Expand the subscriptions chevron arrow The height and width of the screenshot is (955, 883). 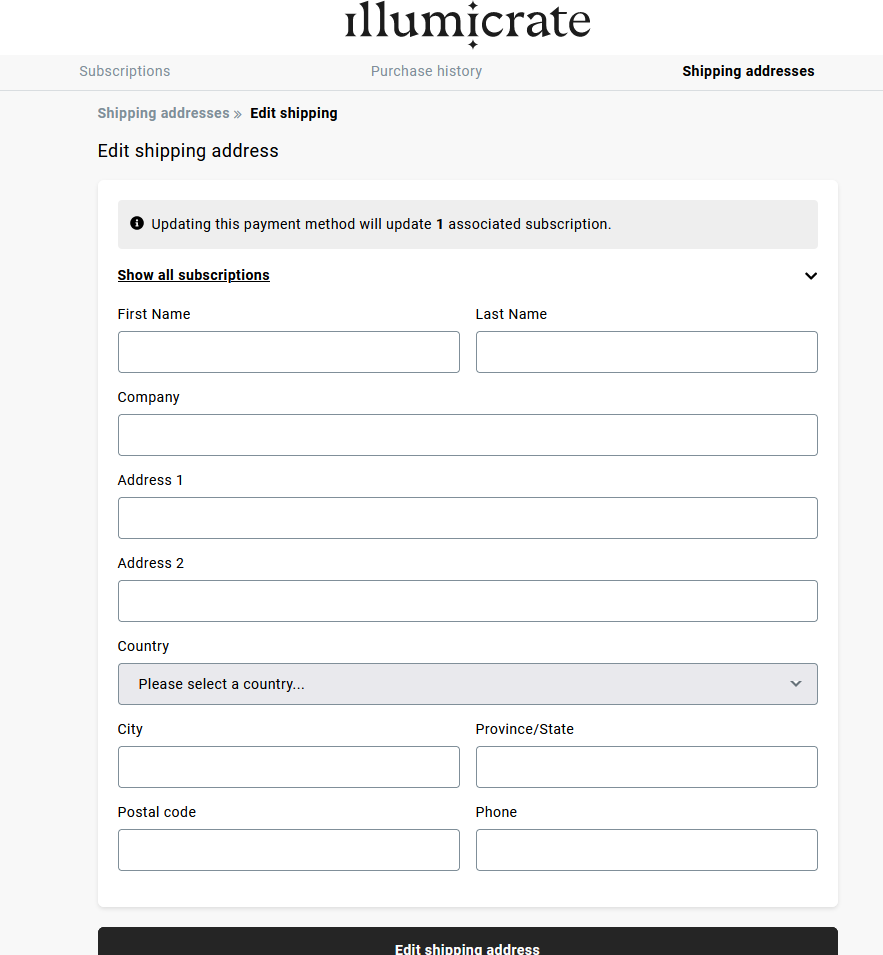(x=811, y=276)
